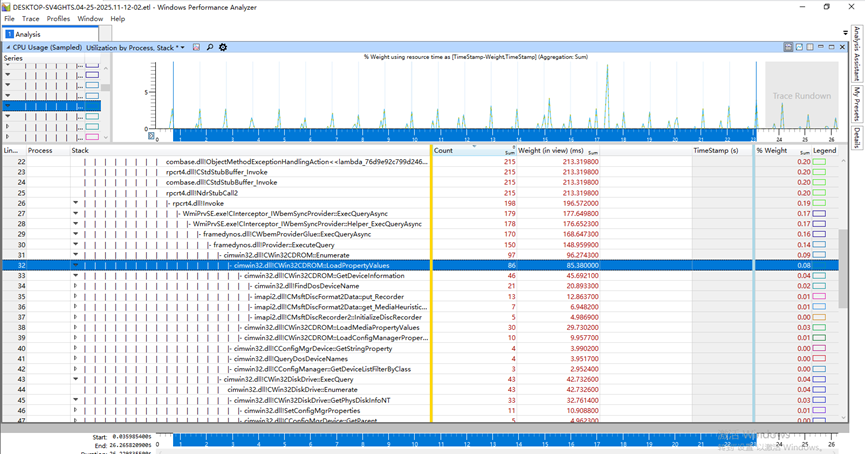Collapse CWin32CDROM::Enumerate row 31
This screenshot has height=454, width=865.
[x=76, y=255]
